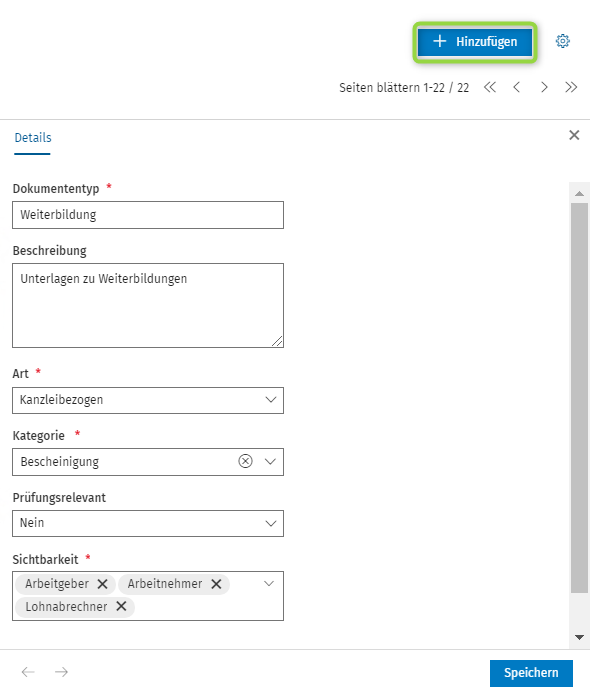Click the Speichern button
This screenshot has width=590, height=697.
click(x=531, y=673)
